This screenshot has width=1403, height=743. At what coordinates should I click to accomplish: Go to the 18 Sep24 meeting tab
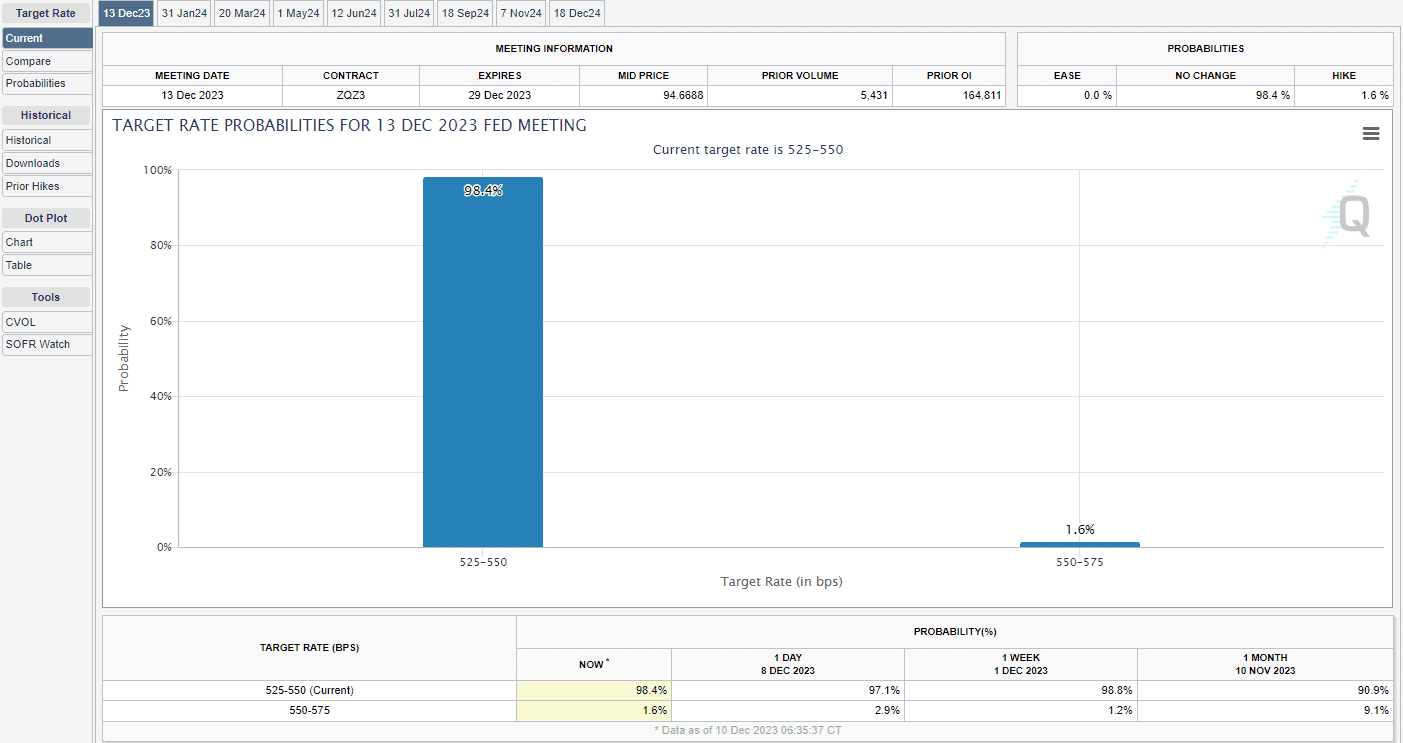[466, 13]
